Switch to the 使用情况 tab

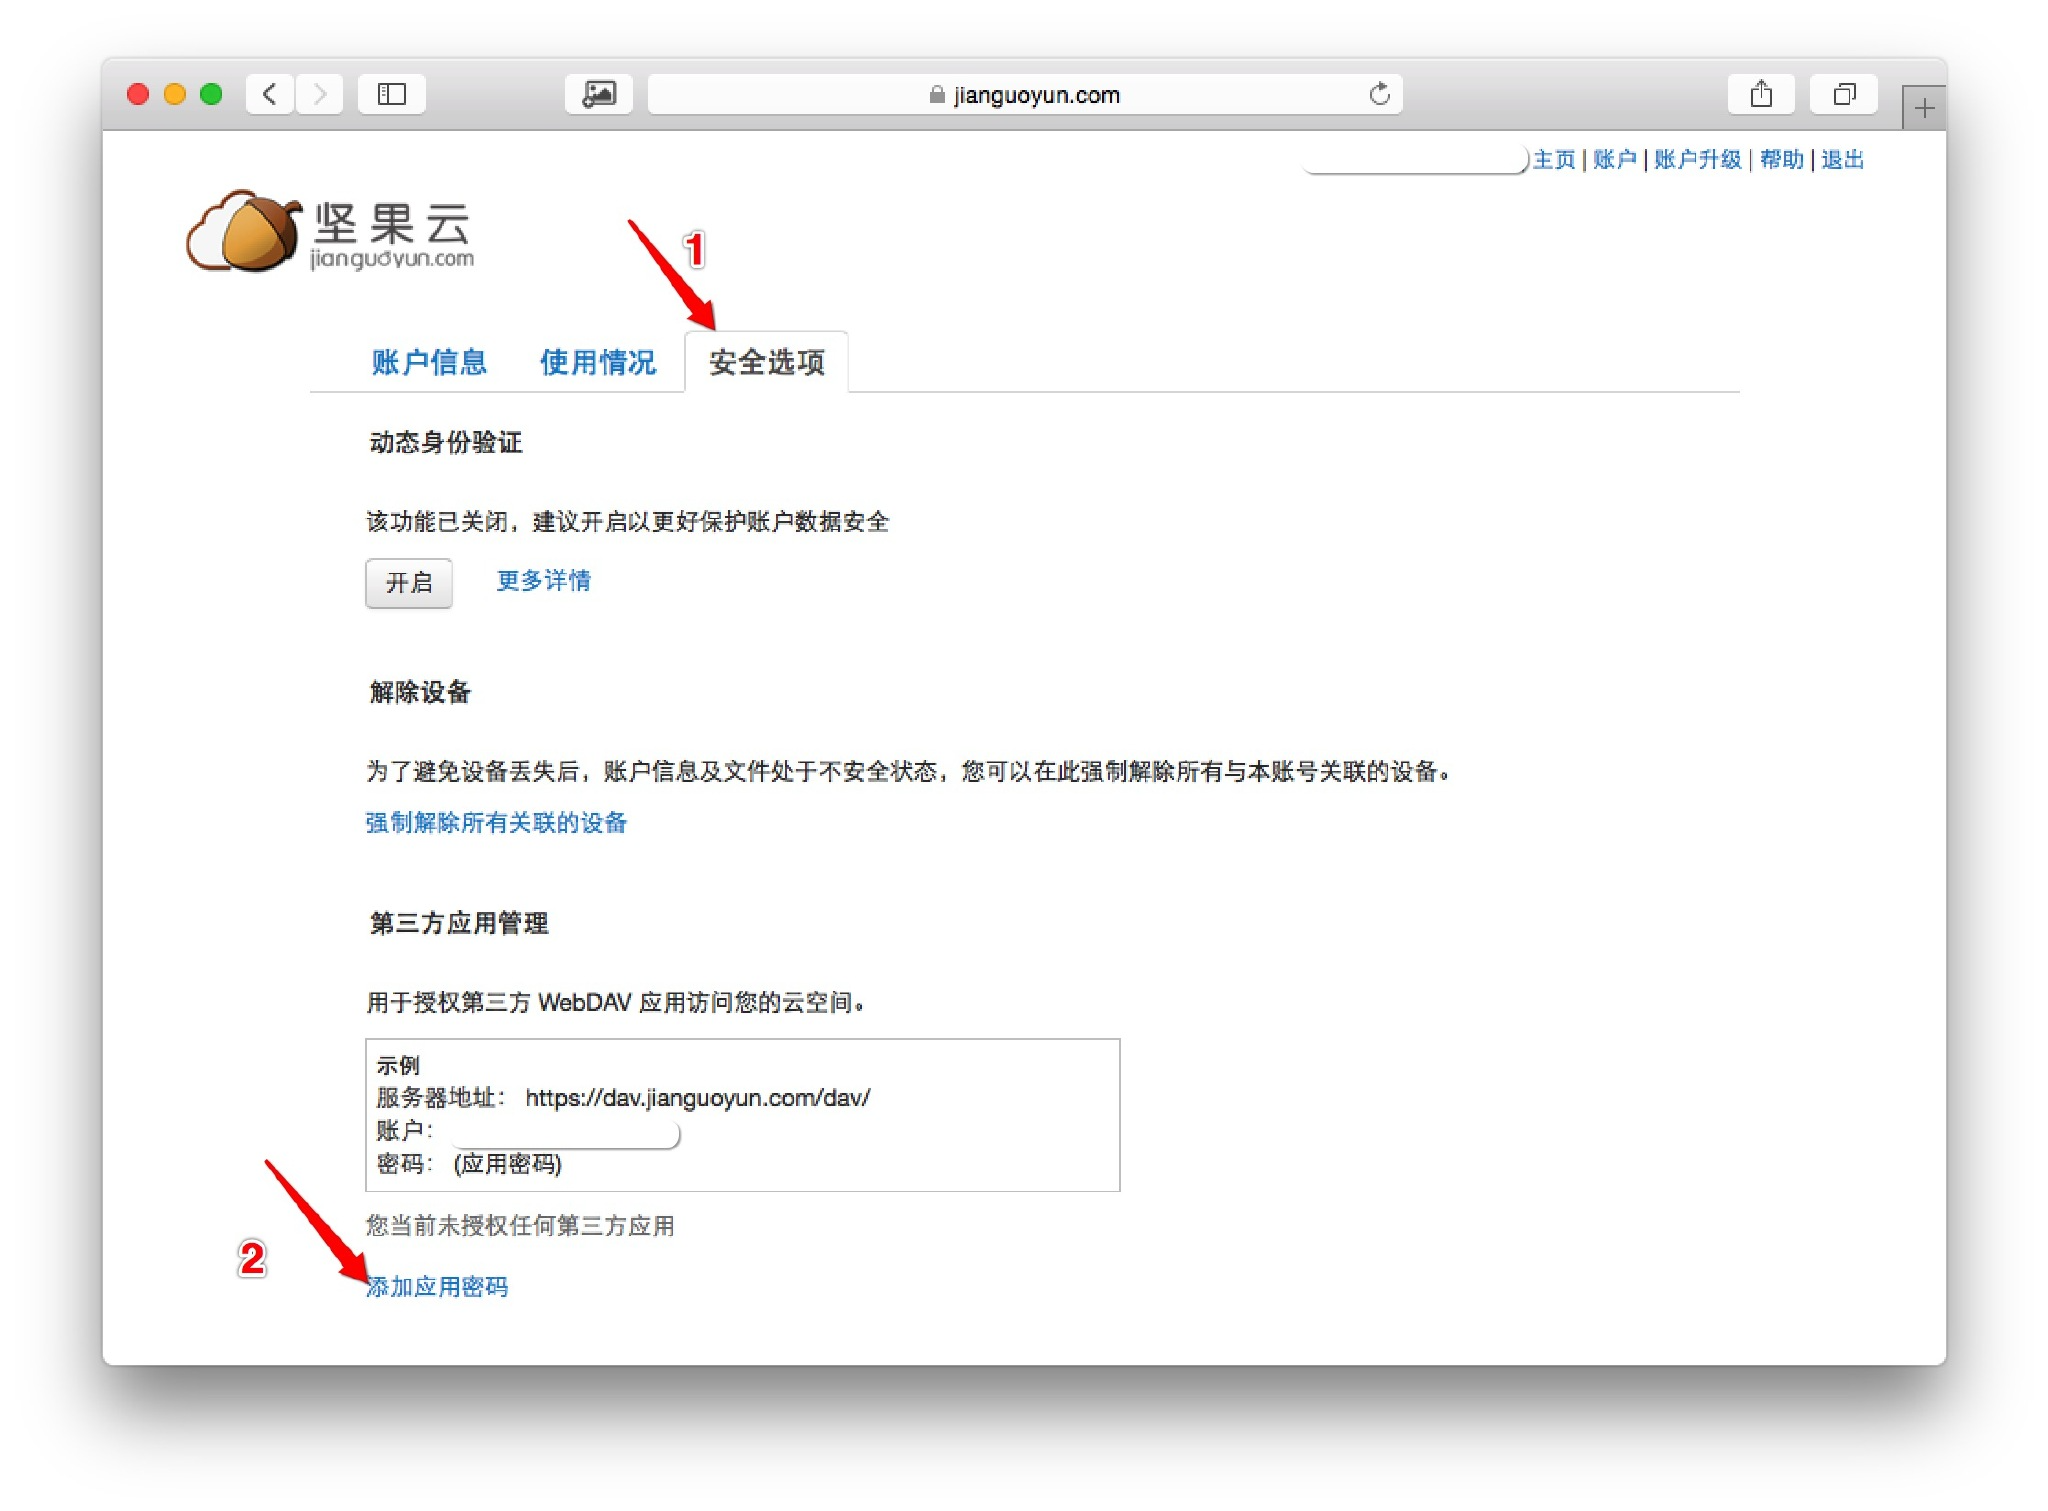coord(598,362)
